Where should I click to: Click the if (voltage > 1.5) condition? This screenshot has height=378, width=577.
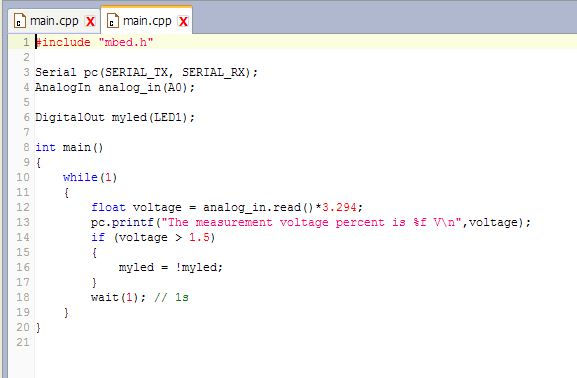coord(153,237)
